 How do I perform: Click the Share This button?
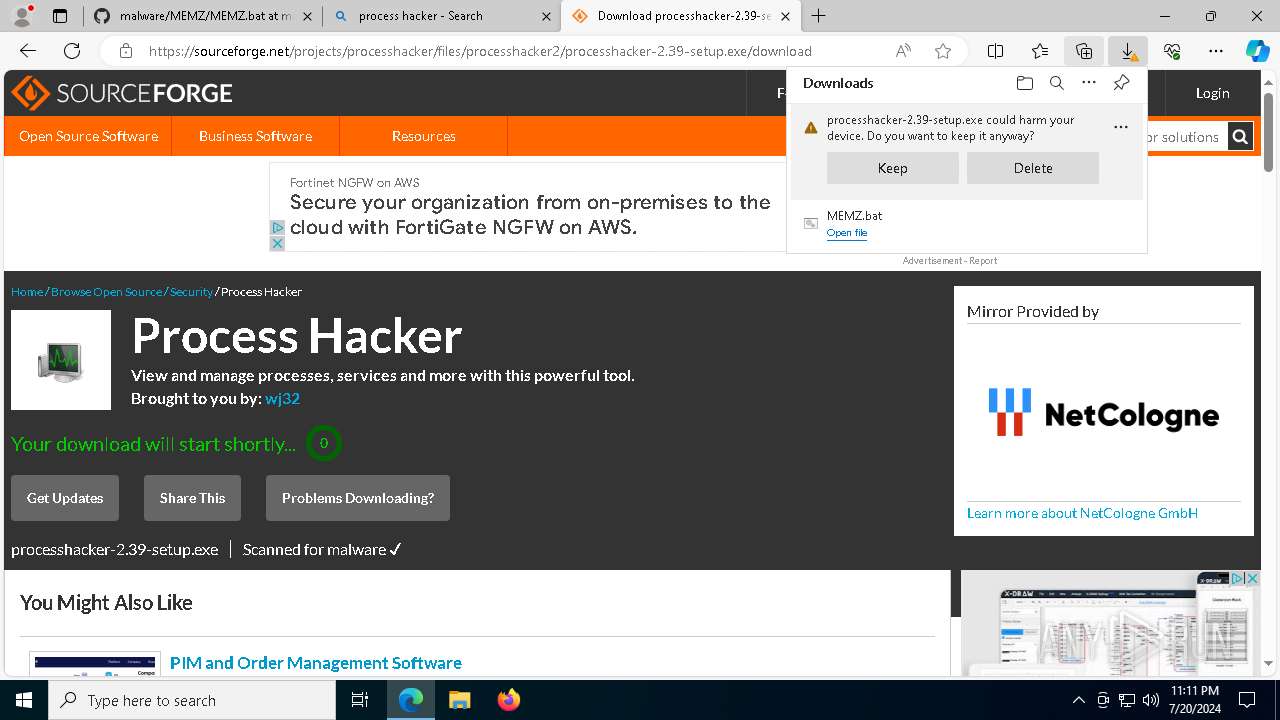point(192,498)
